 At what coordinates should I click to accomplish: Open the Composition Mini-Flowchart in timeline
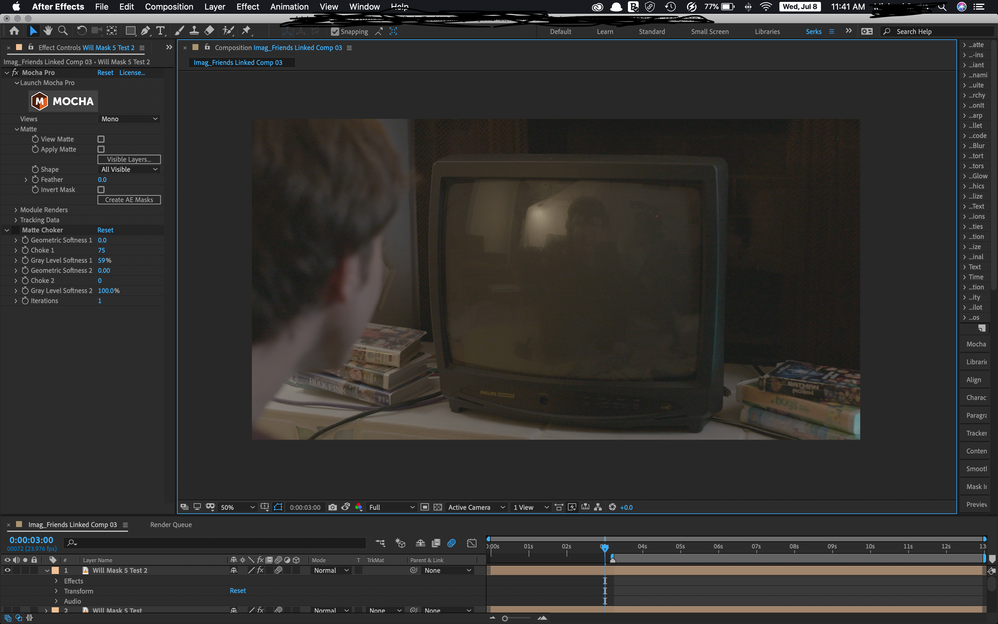pos(380,543)
